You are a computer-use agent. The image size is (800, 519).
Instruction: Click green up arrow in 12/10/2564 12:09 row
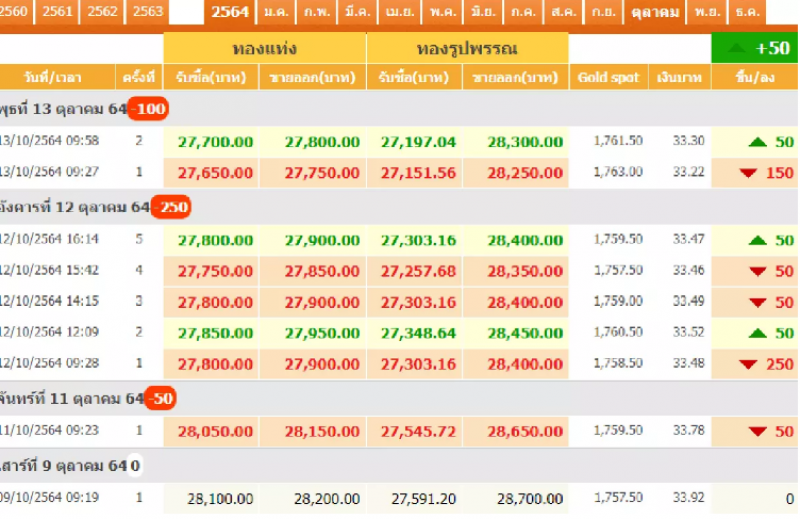(x=758, y=333)
